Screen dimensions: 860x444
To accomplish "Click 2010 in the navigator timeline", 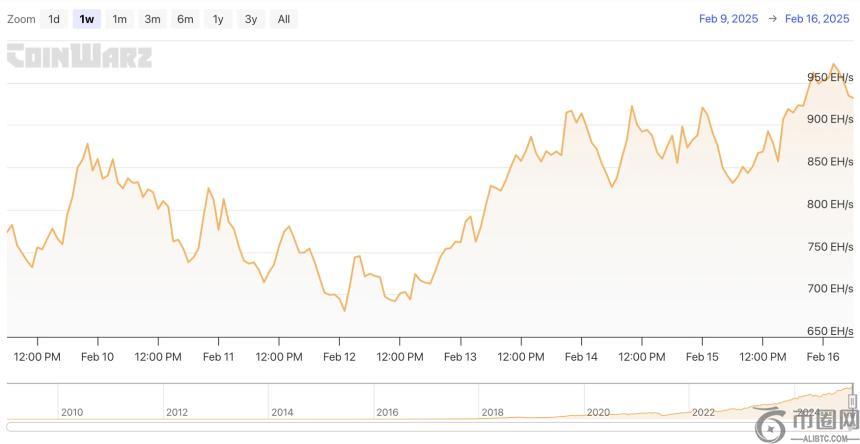I will [72, 412].
